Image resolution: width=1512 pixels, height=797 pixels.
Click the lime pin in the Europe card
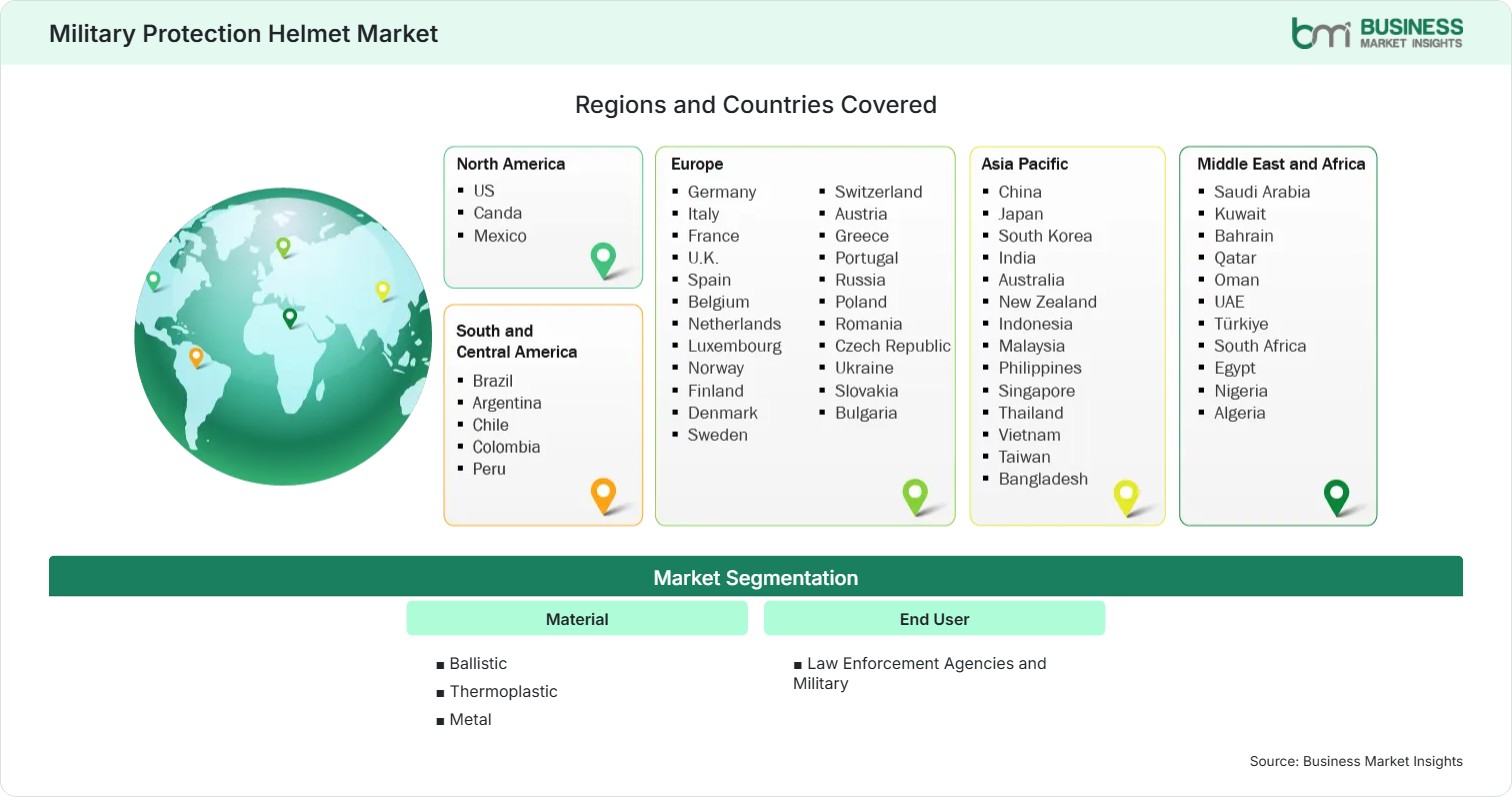(x=915, y=496)
